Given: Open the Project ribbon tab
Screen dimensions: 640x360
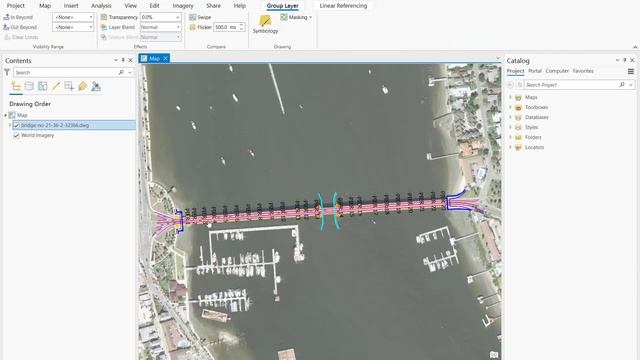Looking at the screenshot, I should 16,6.
